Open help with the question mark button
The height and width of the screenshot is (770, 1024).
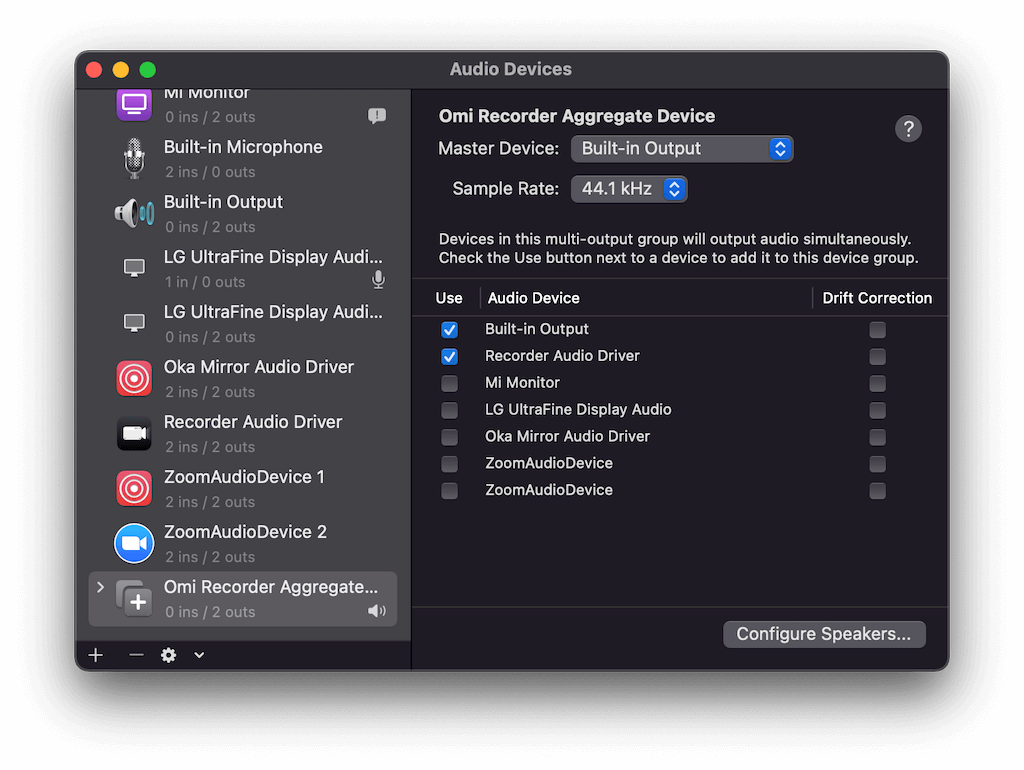pos(908,128)
